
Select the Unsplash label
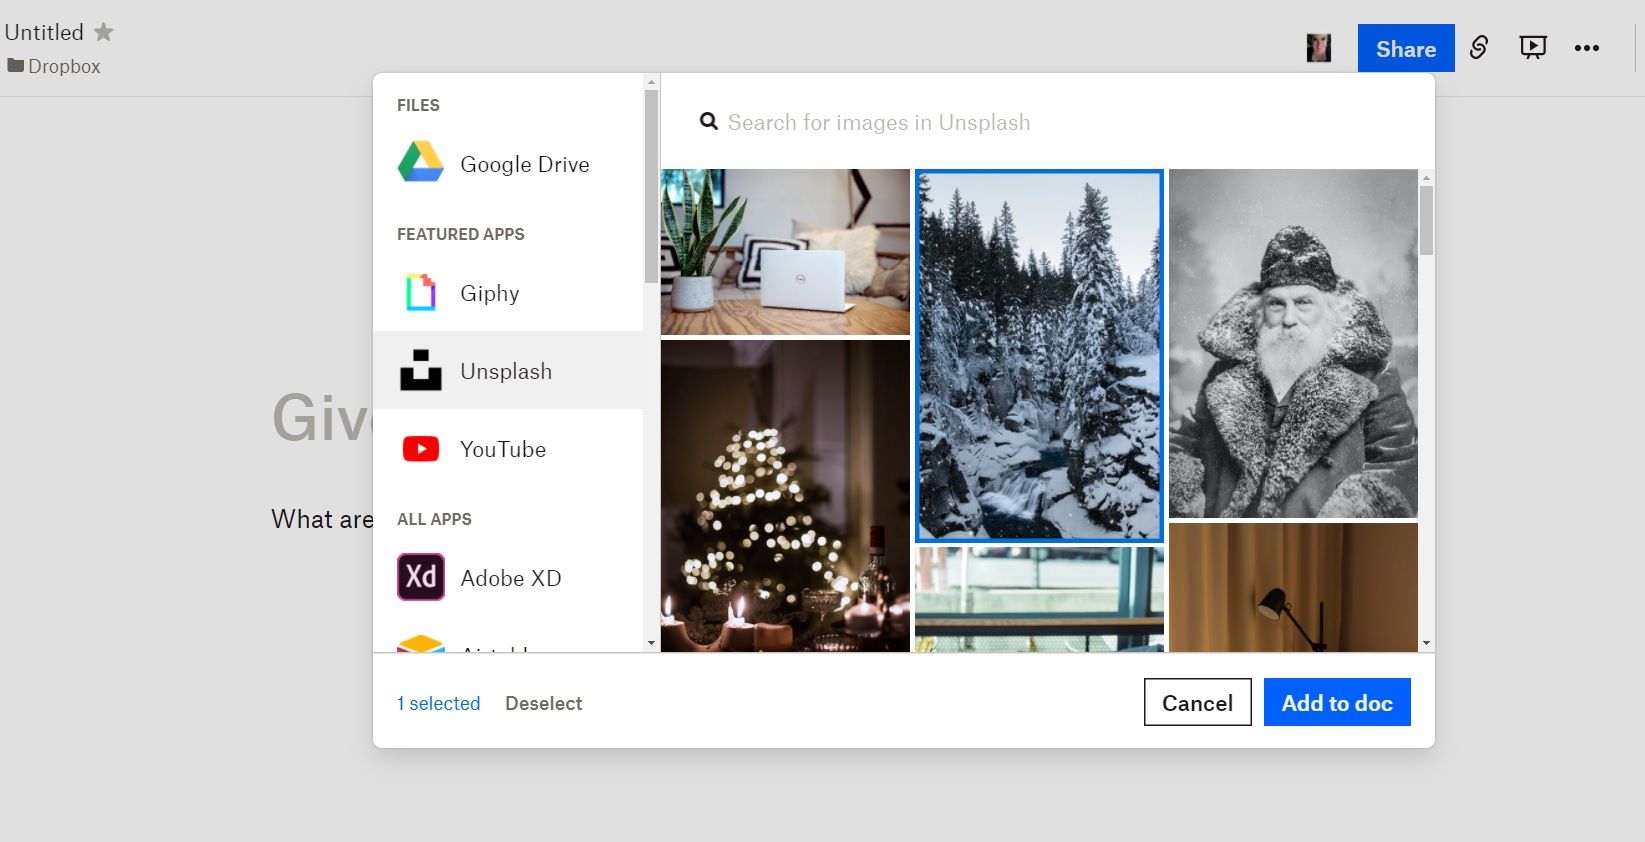click(506, 371)
